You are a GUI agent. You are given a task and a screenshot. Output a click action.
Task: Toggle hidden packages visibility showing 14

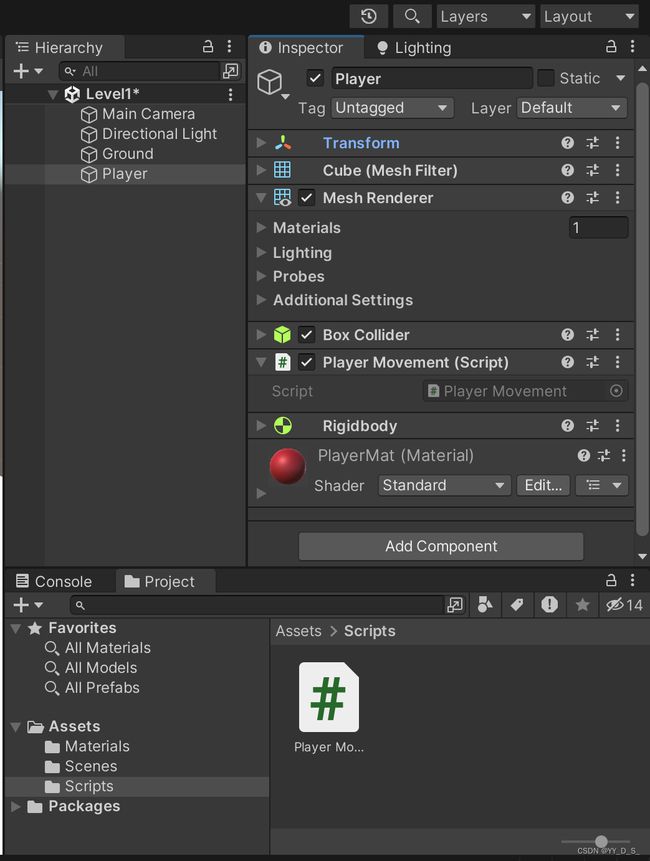pos(624,605)
